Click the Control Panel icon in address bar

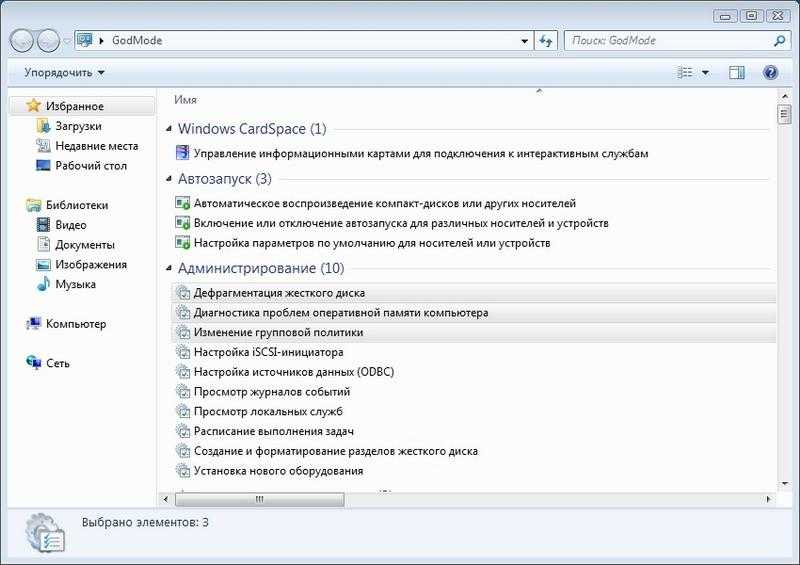pyautogui.click(x=85, y=40)
